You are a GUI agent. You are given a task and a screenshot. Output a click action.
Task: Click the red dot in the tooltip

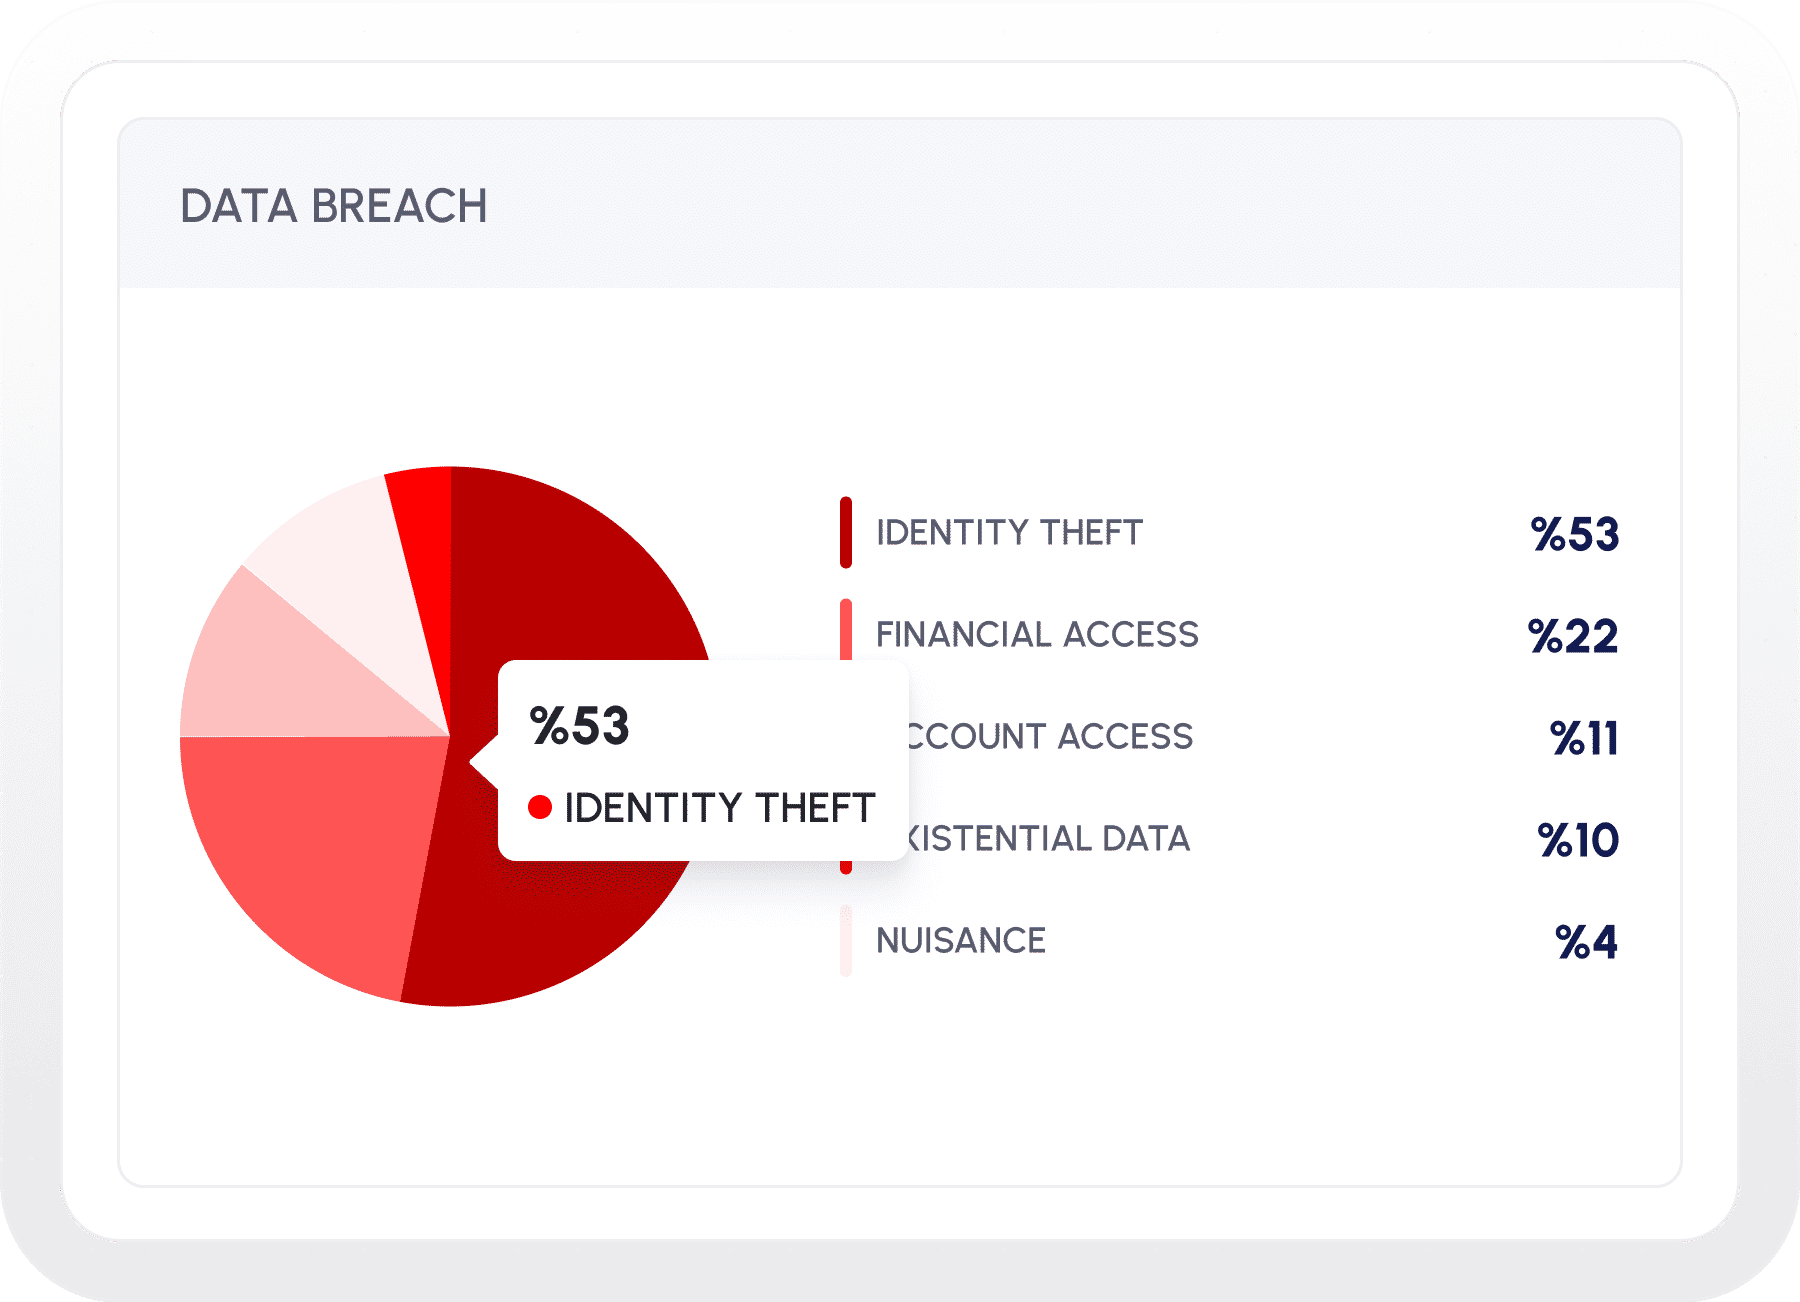(540, 807)
